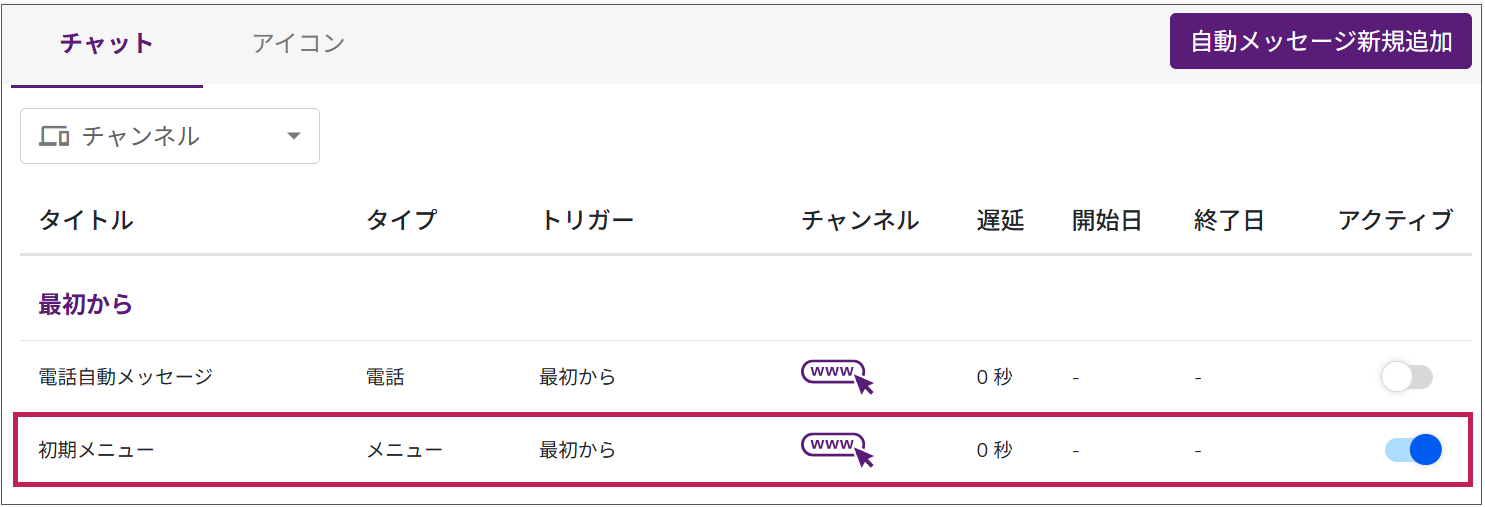Enable the 電話自動メッセージ active toggle

(1407, 377)
